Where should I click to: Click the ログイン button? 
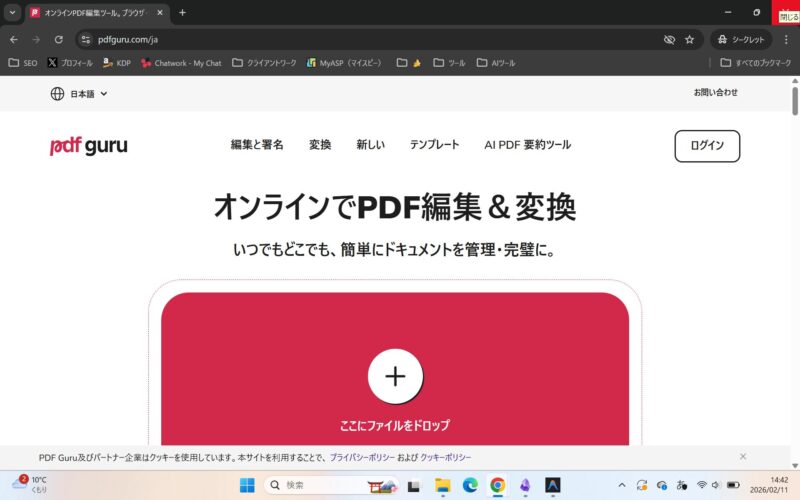pos(707,146)
